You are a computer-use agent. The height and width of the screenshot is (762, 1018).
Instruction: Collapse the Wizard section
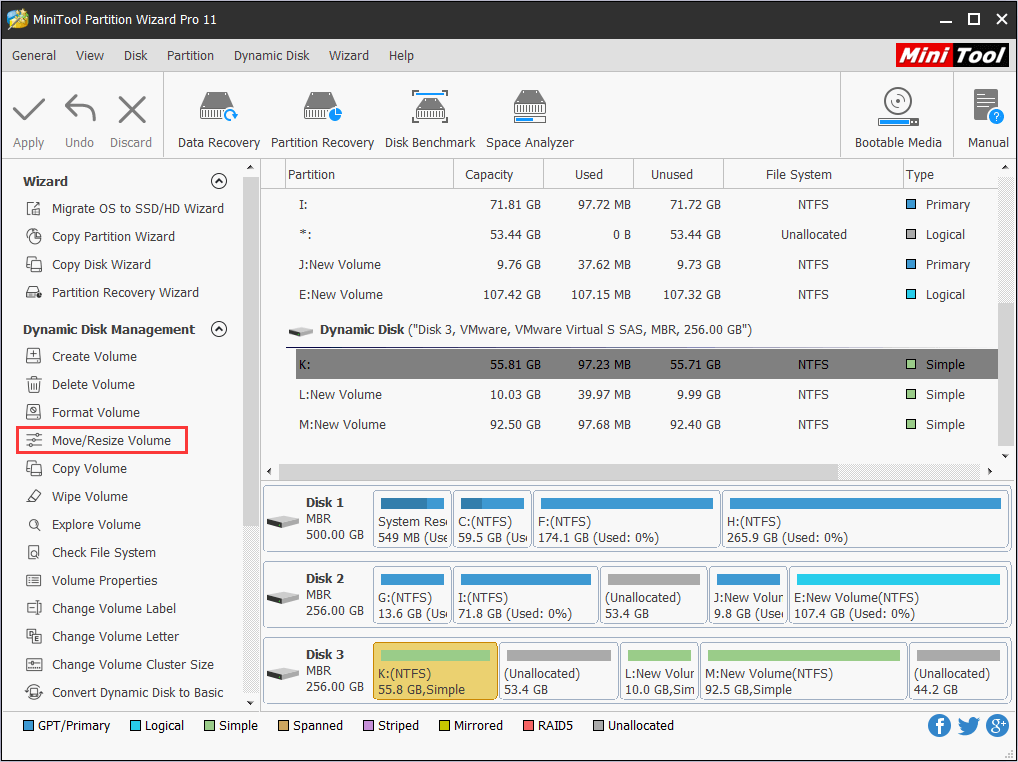(x=219, y=181)
